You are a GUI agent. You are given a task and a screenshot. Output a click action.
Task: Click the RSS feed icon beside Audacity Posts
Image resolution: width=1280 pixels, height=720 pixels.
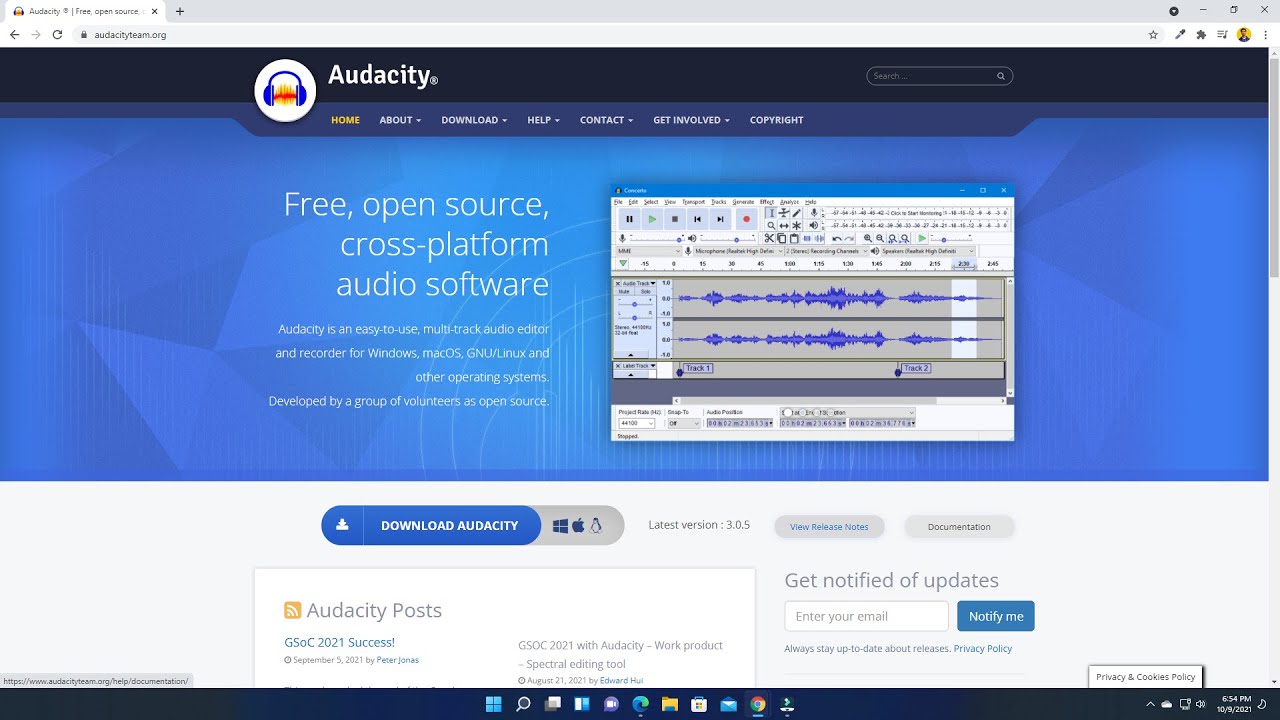click(293, 610)
